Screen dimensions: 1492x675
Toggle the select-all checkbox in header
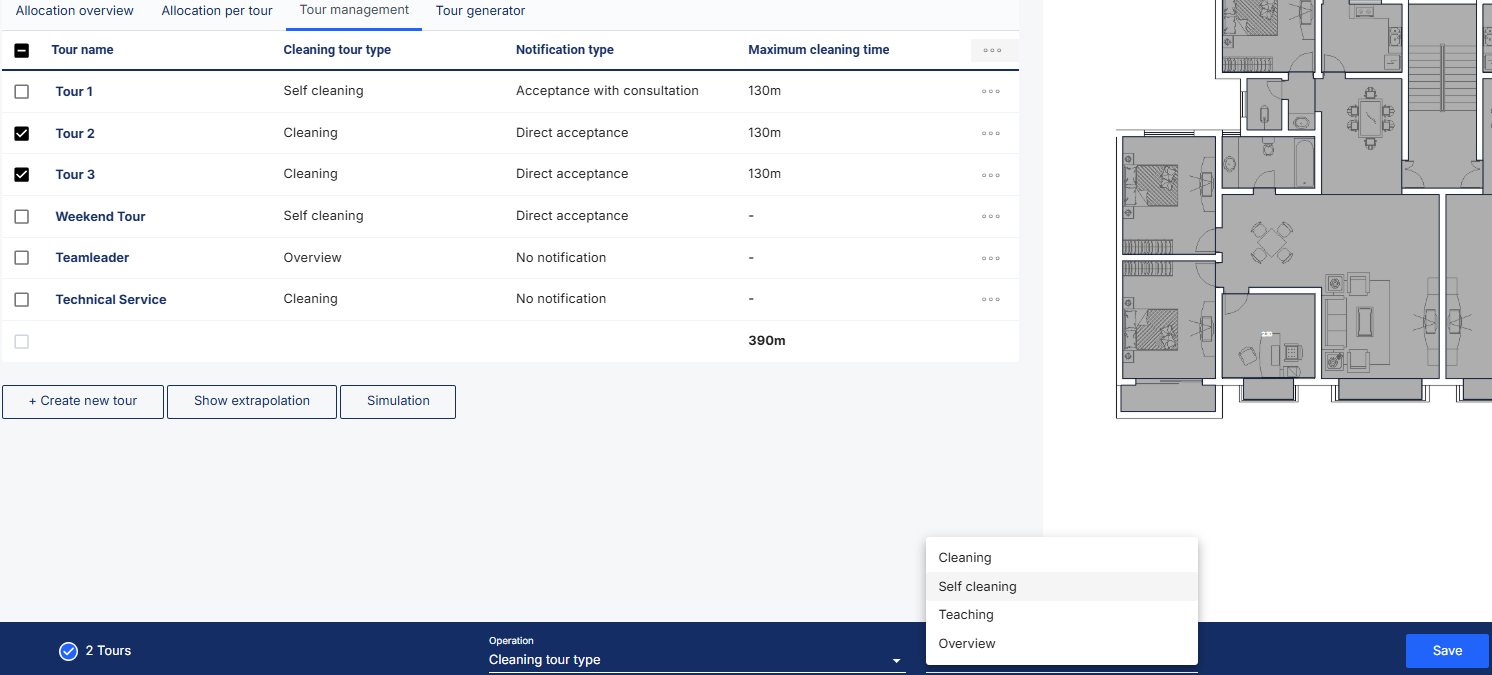point(22,50)
